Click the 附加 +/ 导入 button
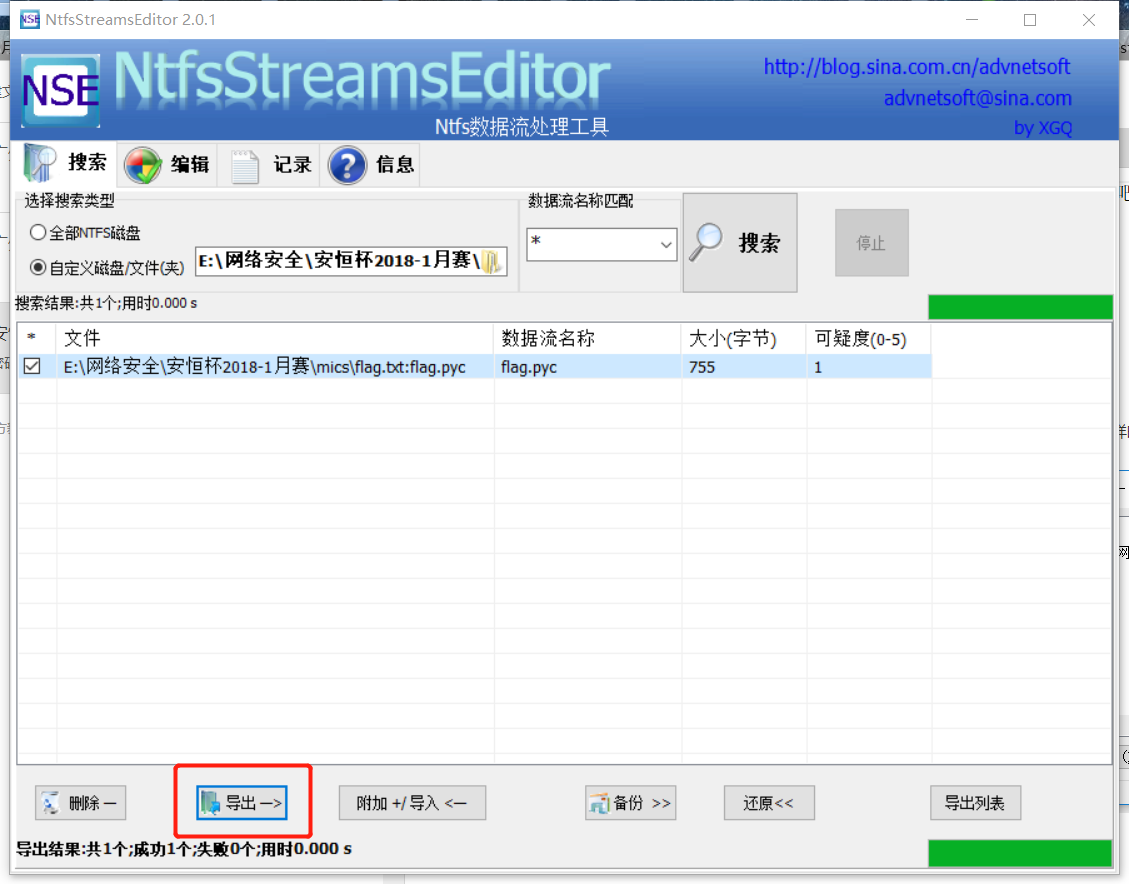 point(412,803)
